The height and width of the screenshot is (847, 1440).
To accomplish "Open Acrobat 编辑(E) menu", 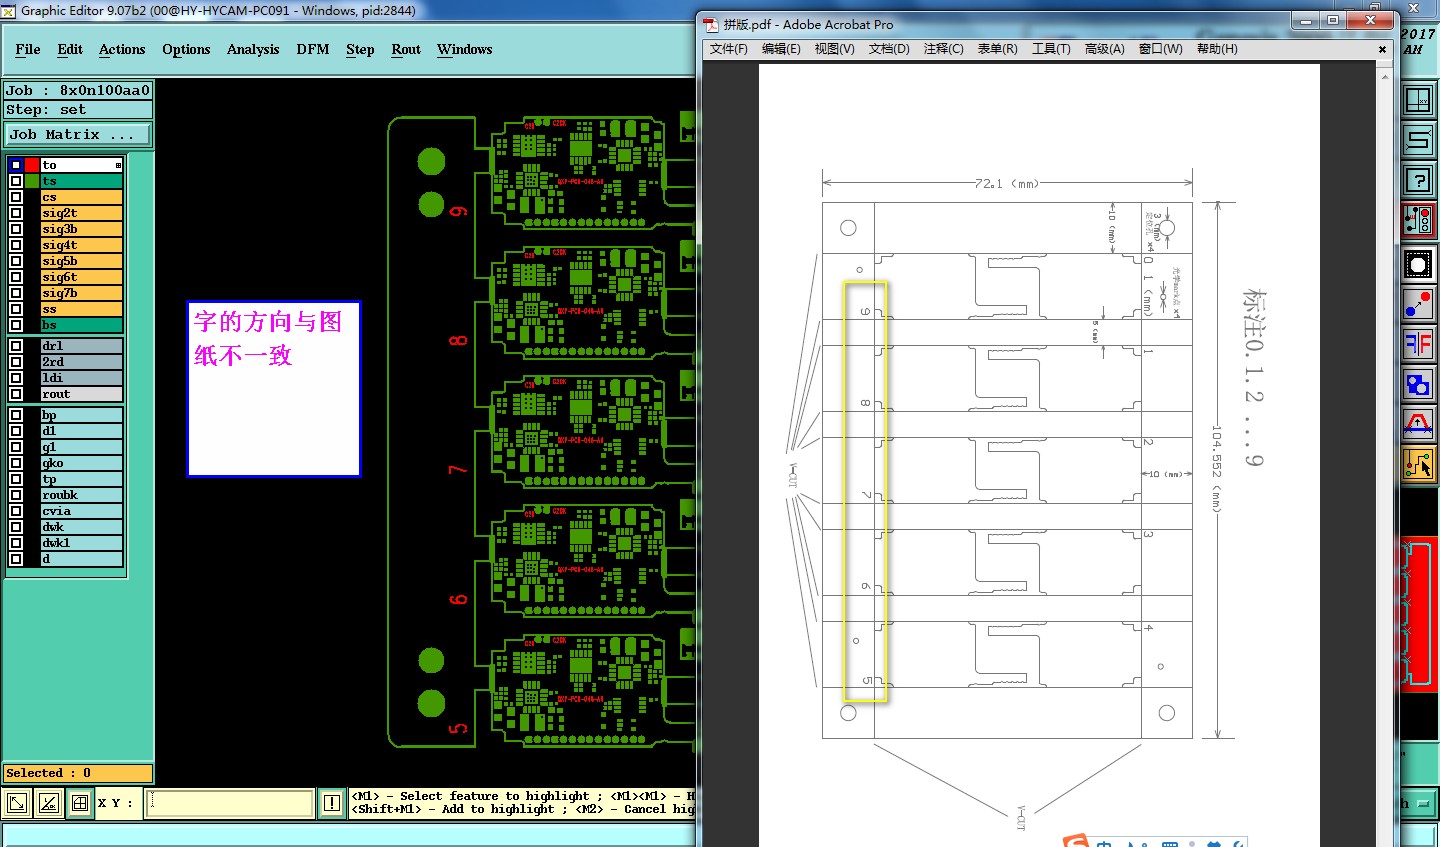I will [781, 49].
